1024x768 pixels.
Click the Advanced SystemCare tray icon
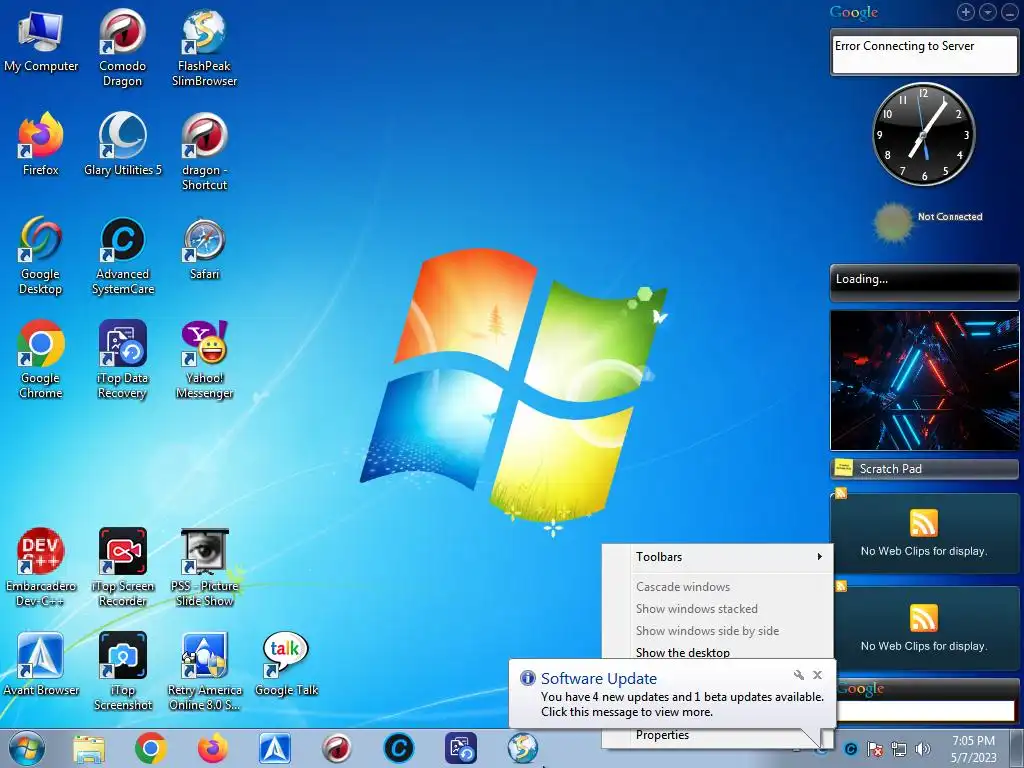851,749
